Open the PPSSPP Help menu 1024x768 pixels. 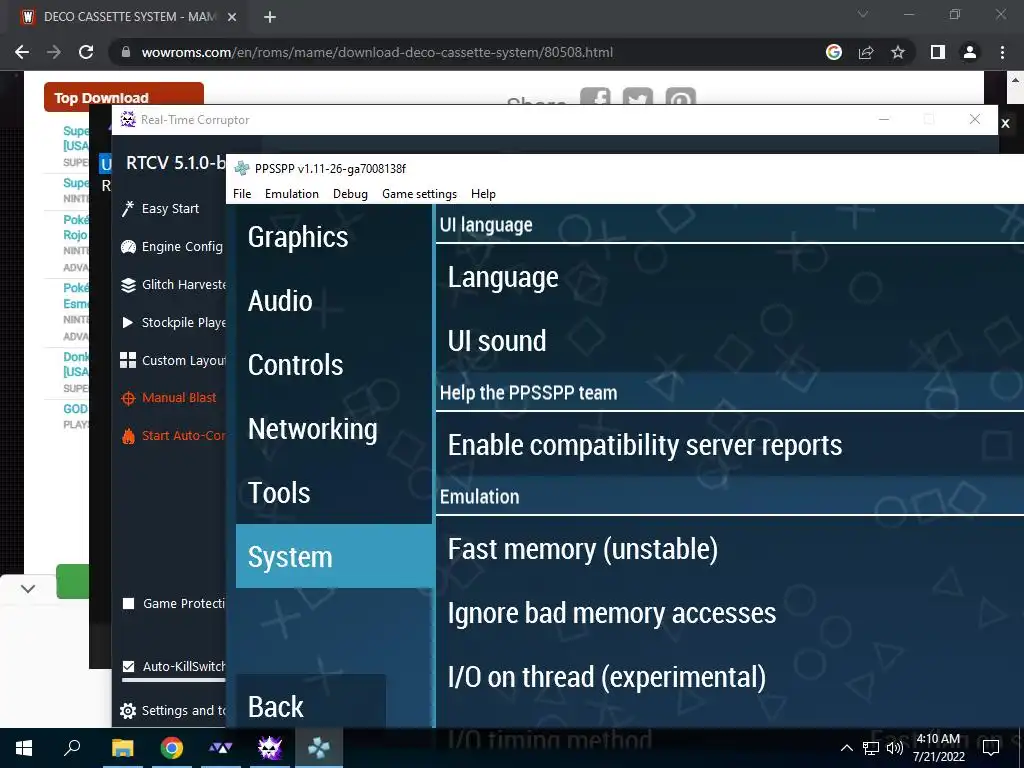[483, 194]
